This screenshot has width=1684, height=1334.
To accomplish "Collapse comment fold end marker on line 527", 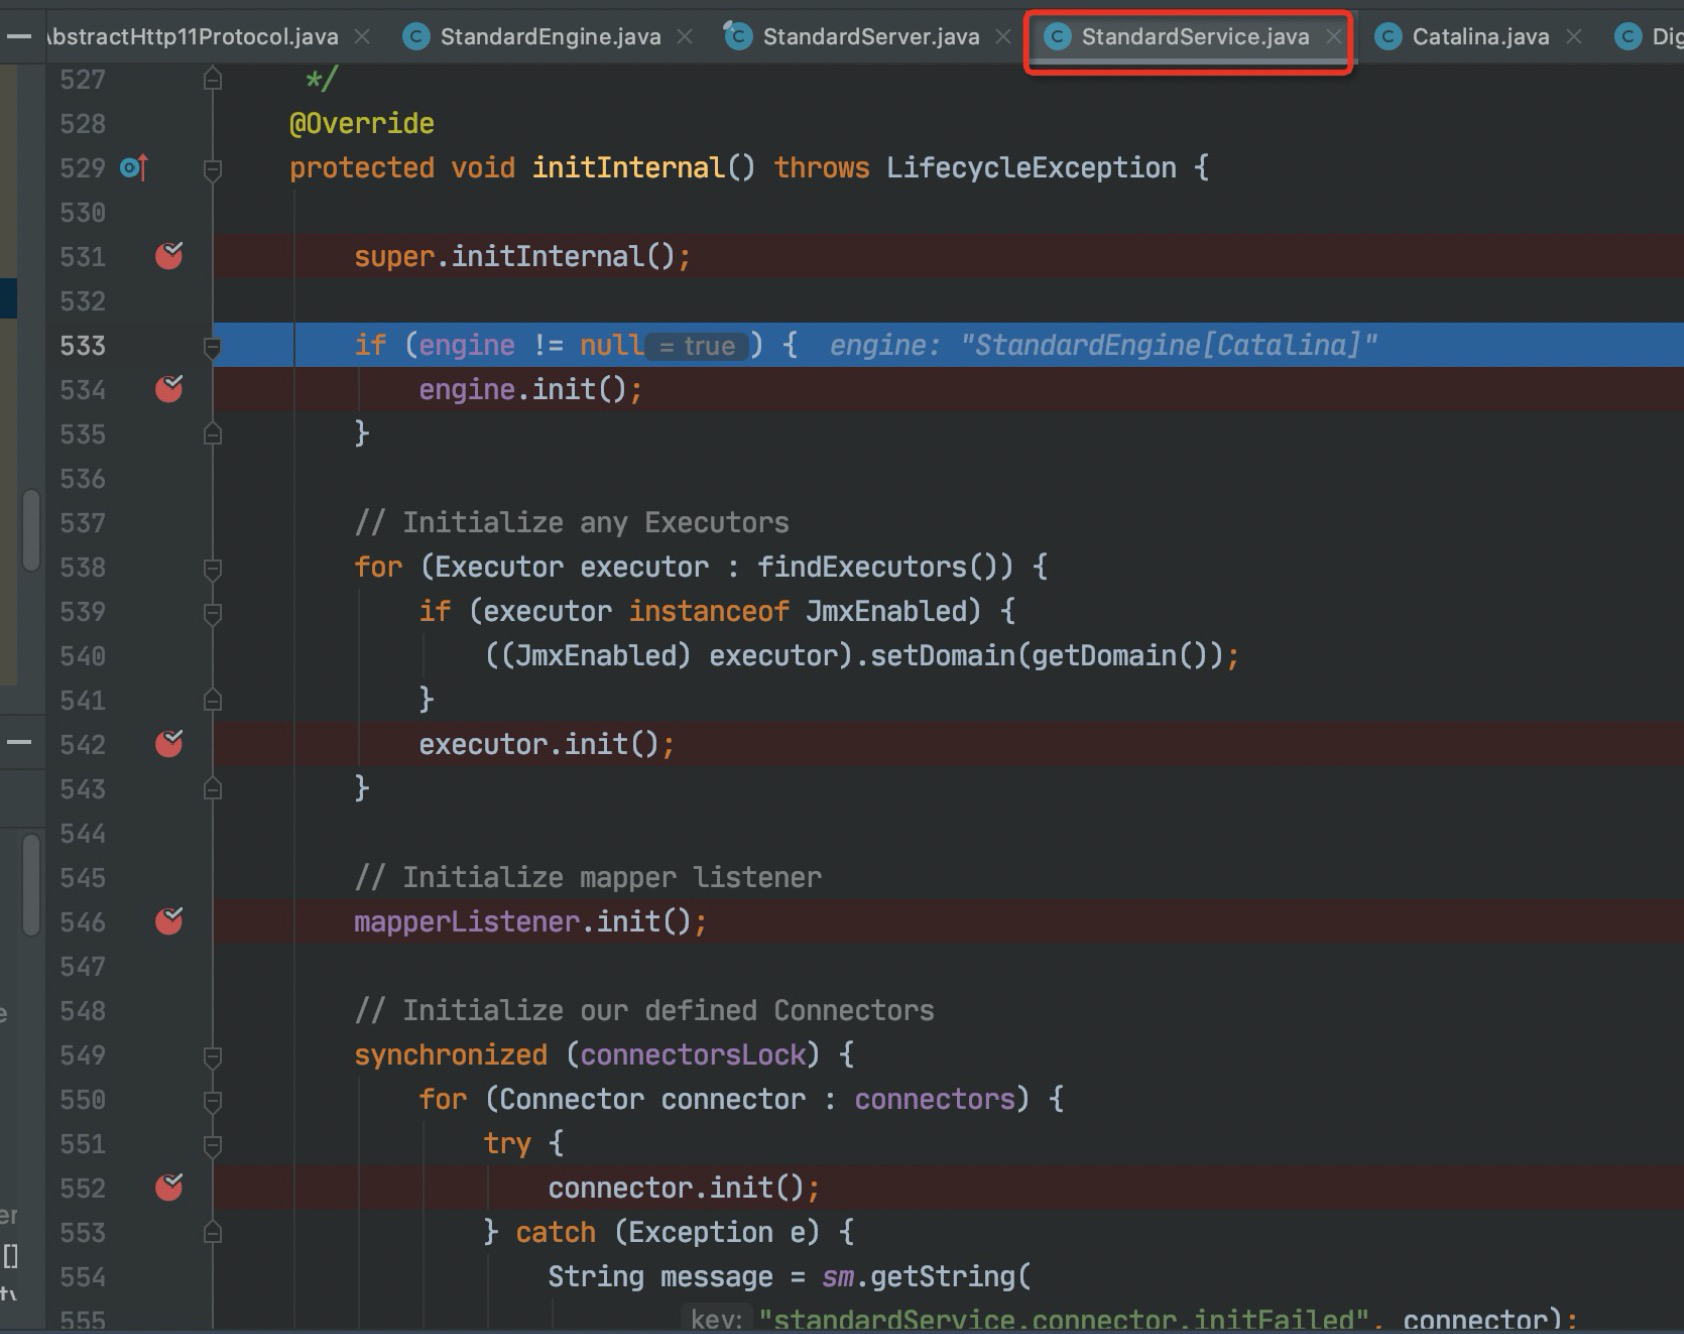I will coord(212,78).
